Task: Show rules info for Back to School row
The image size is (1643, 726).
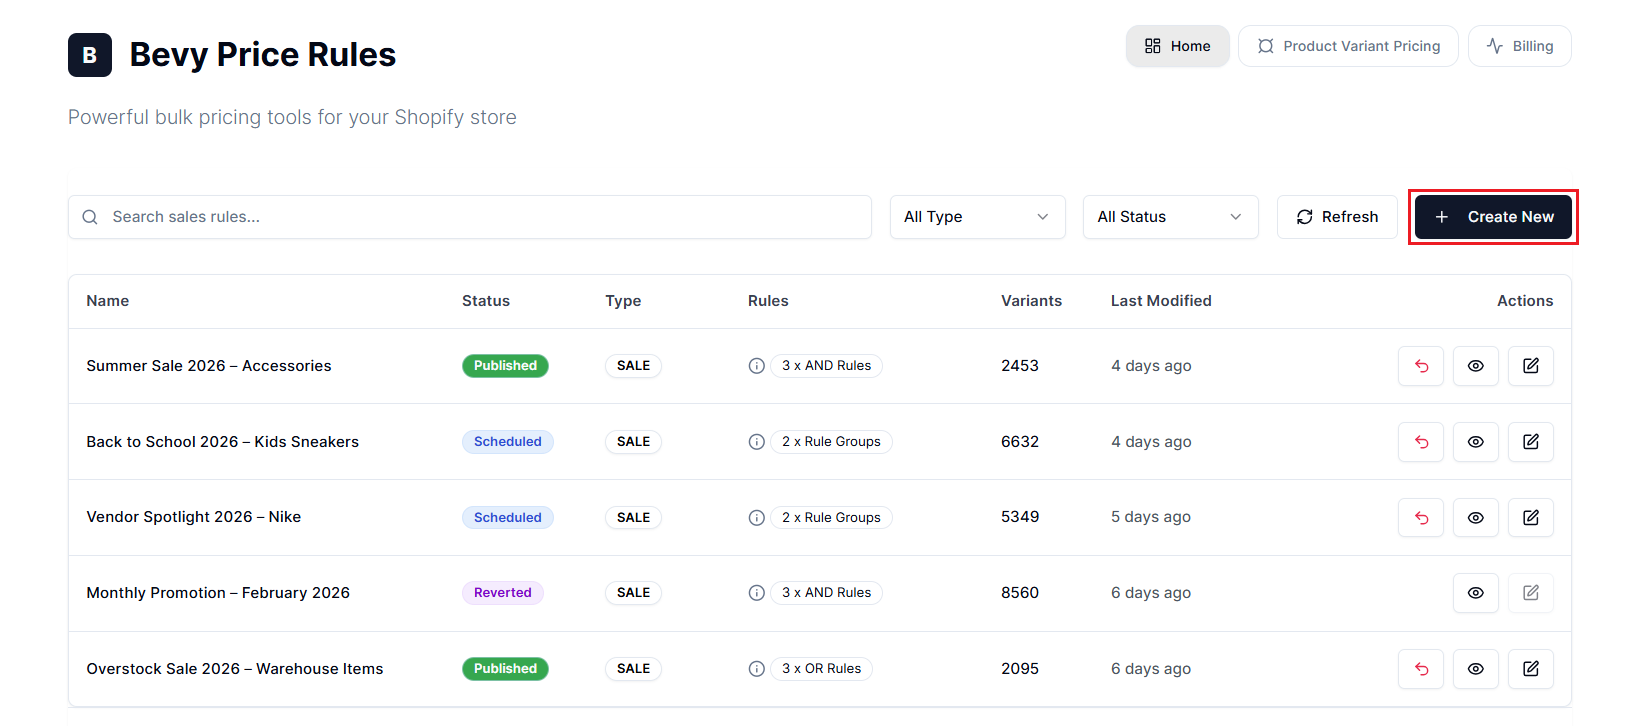Action: point(757,442)
